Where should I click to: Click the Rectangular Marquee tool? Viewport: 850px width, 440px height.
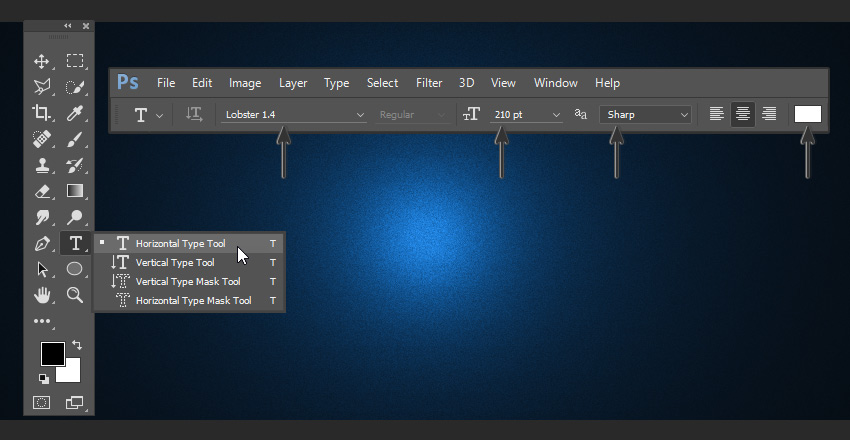click(74, 61)
